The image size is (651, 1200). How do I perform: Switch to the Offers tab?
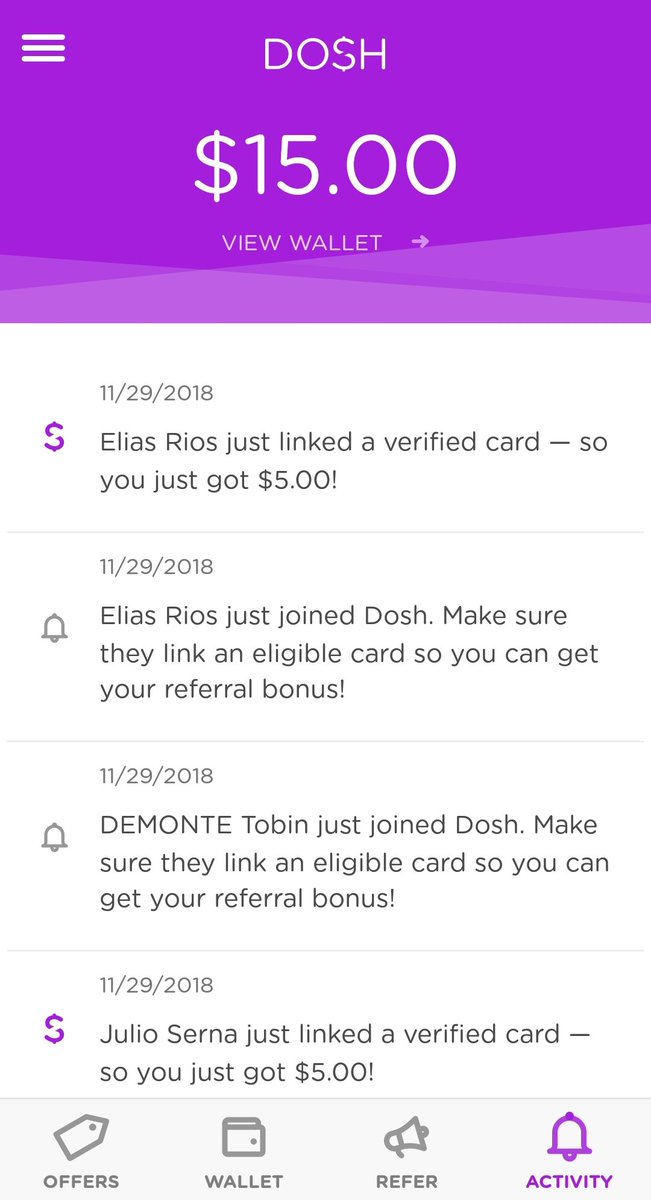pos(81,1153)
